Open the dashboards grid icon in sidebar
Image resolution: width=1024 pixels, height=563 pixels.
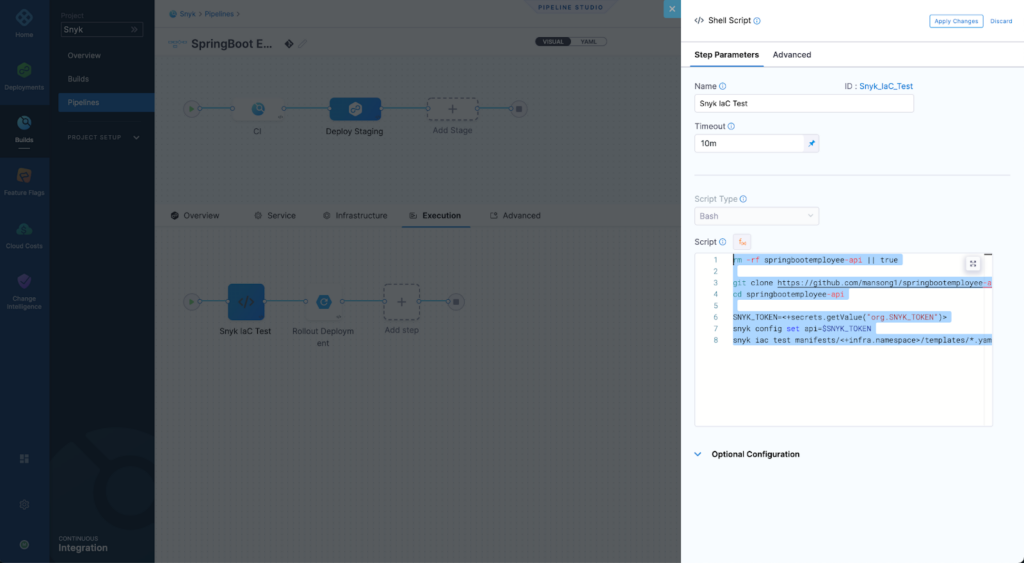(x=24, y=458)
